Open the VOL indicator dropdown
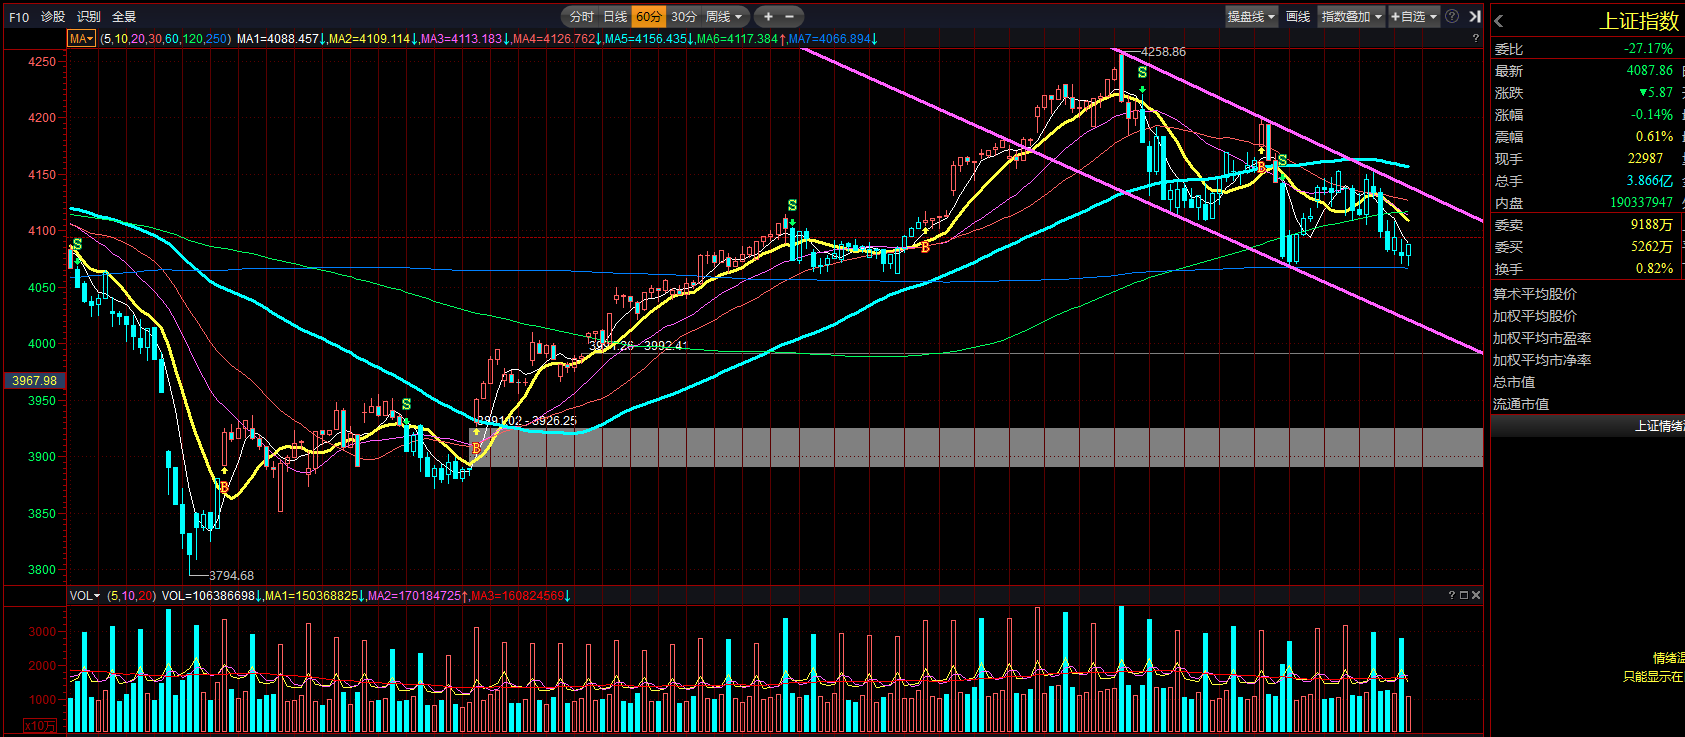Viewport: 1685px width, 737px height. (x=85, y=596)
